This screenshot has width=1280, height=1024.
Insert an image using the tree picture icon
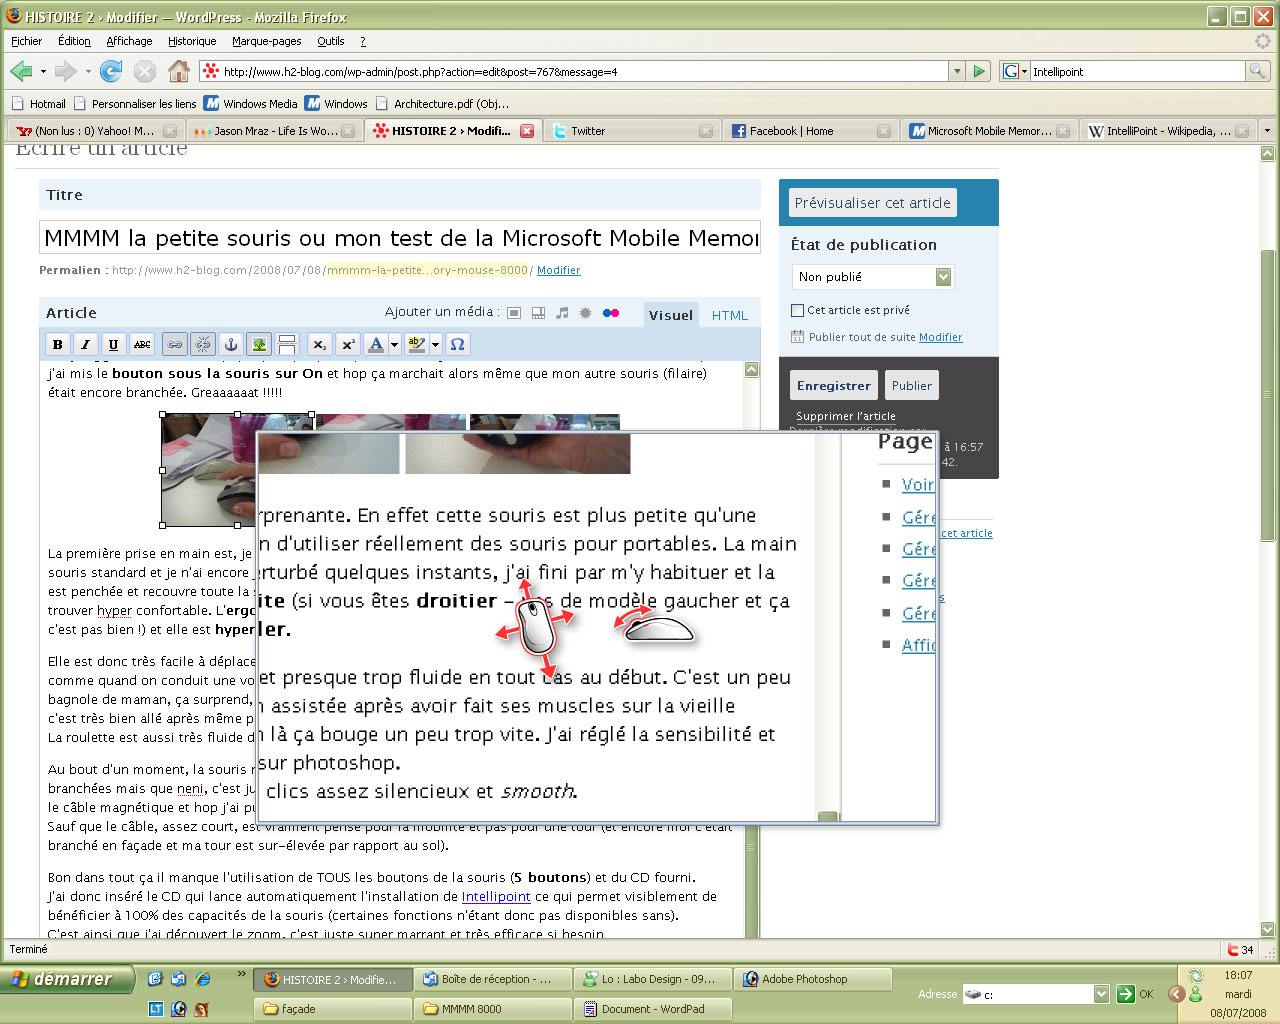coord(259,345)
